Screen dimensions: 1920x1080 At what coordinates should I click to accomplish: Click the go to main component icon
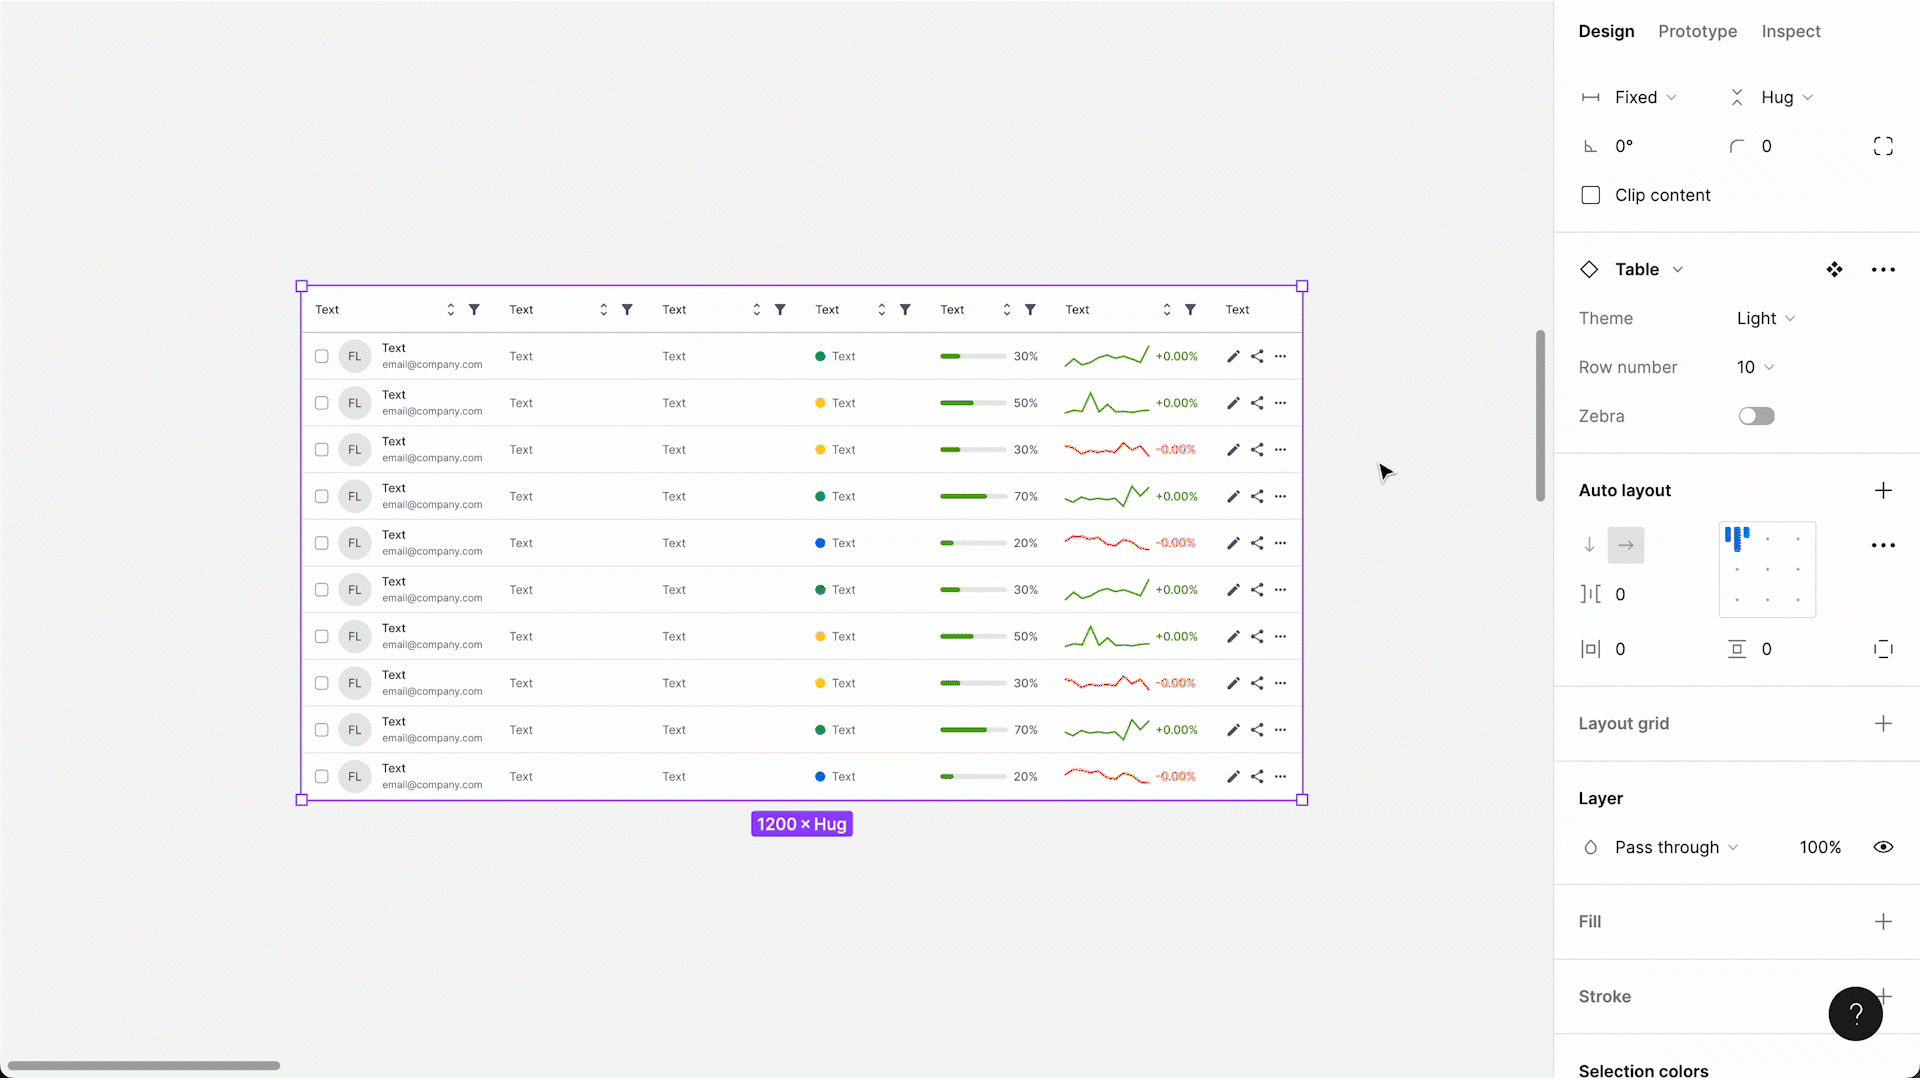tap(1834, 269)
